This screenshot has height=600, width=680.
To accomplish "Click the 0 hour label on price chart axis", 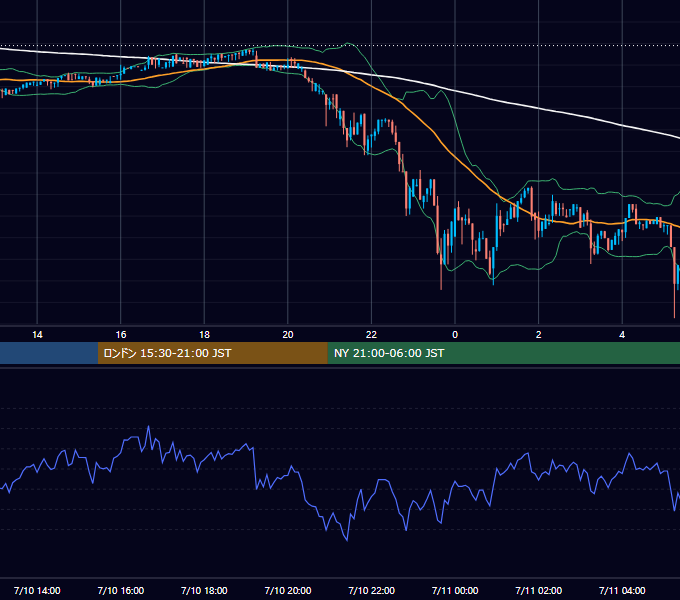I will [455, 335].
